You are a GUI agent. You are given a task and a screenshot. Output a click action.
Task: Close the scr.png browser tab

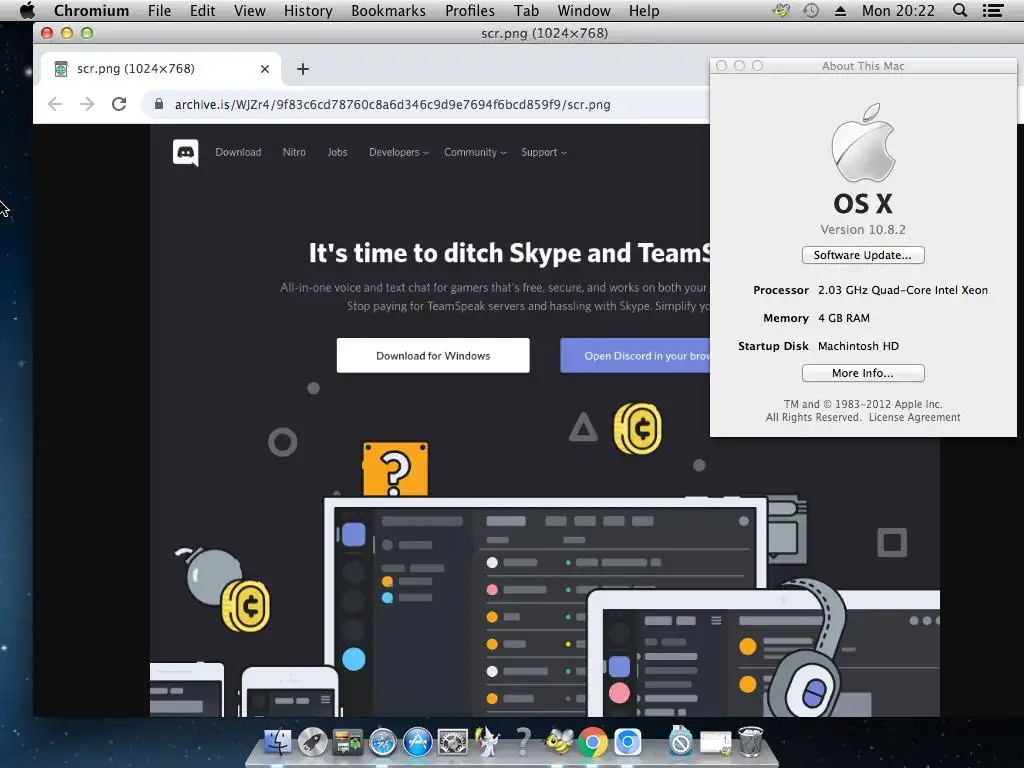point(264,69)
